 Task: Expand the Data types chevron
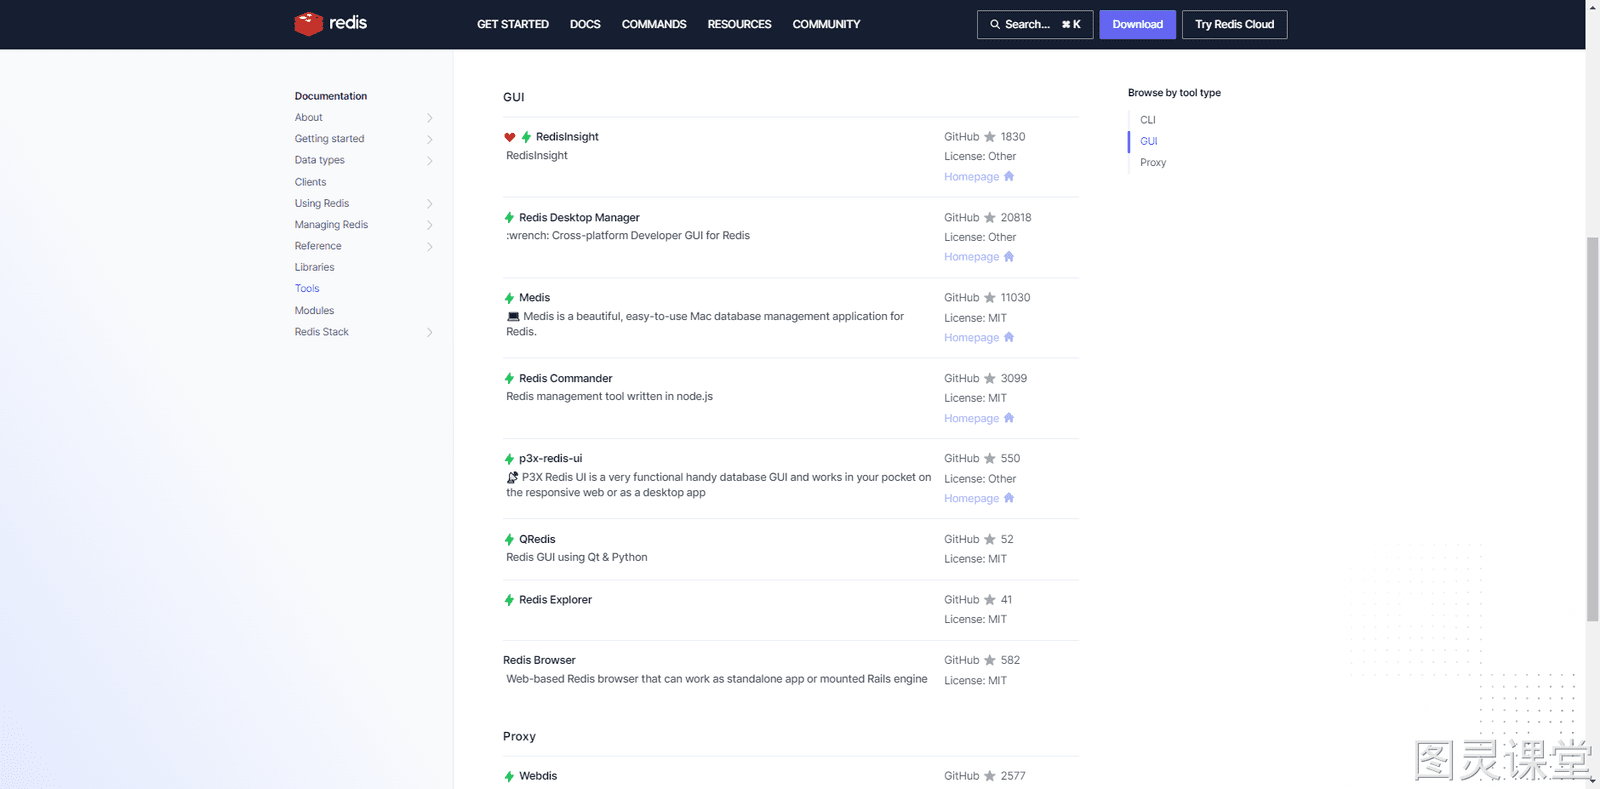tap(430, 161)
